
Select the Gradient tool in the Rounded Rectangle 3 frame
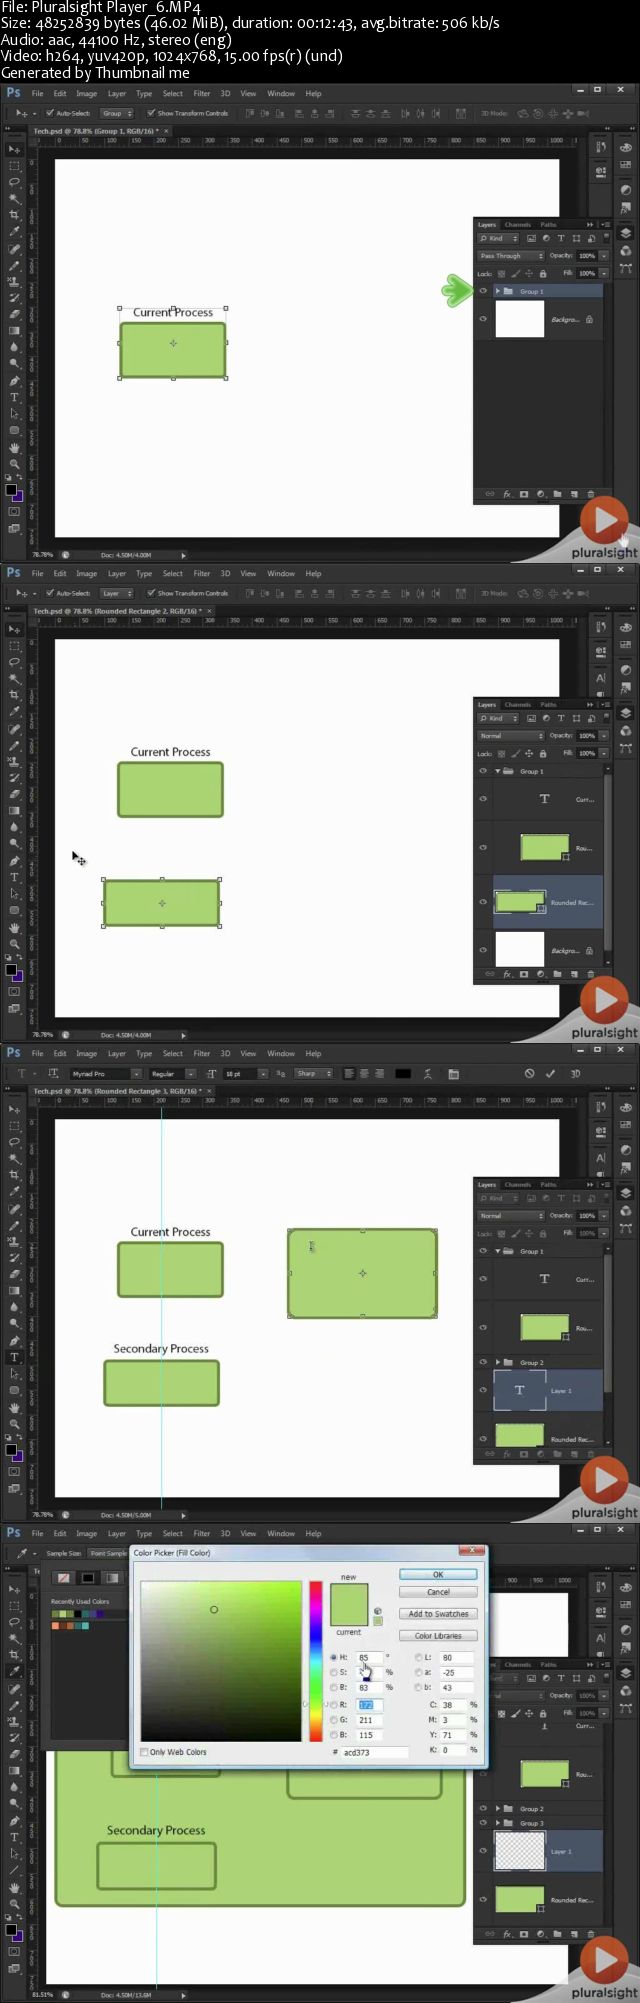click(x=14, y=1291)
